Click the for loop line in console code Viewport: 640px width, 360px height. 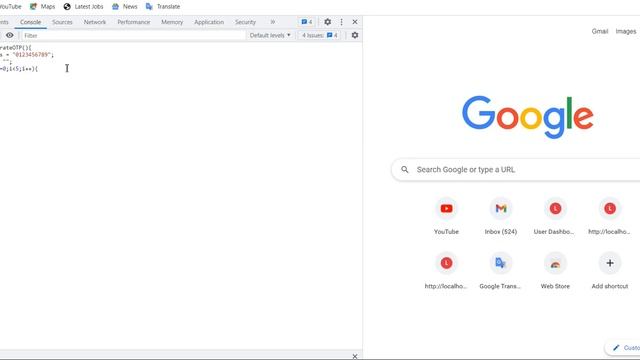[19, 69]
